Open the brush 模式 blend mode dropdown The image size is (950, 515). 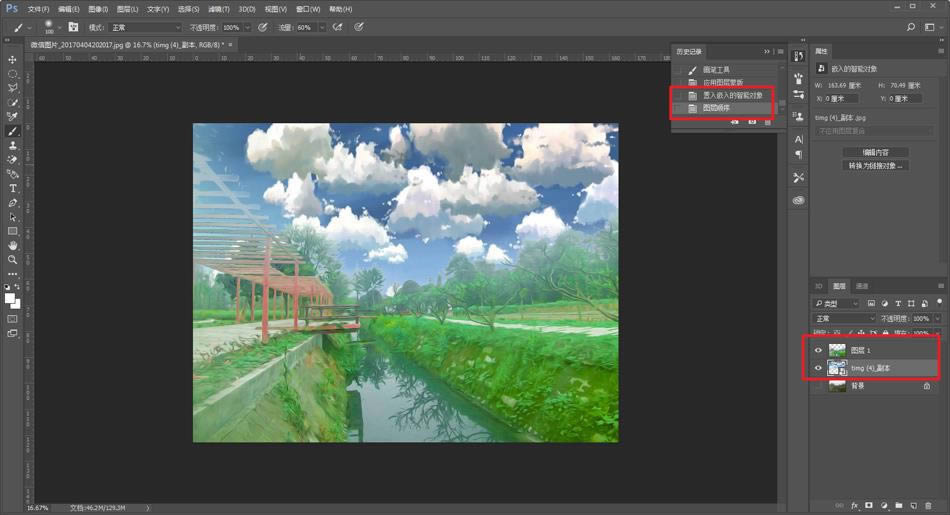pos(146,28)
